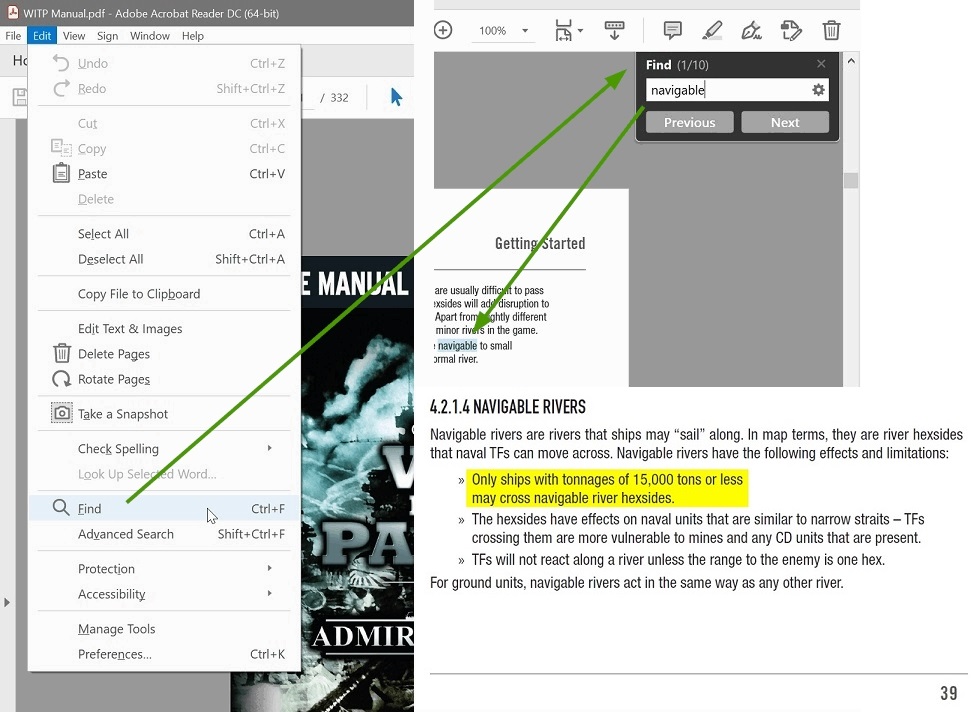
Task: Open the Help menu
Action: 193,36
